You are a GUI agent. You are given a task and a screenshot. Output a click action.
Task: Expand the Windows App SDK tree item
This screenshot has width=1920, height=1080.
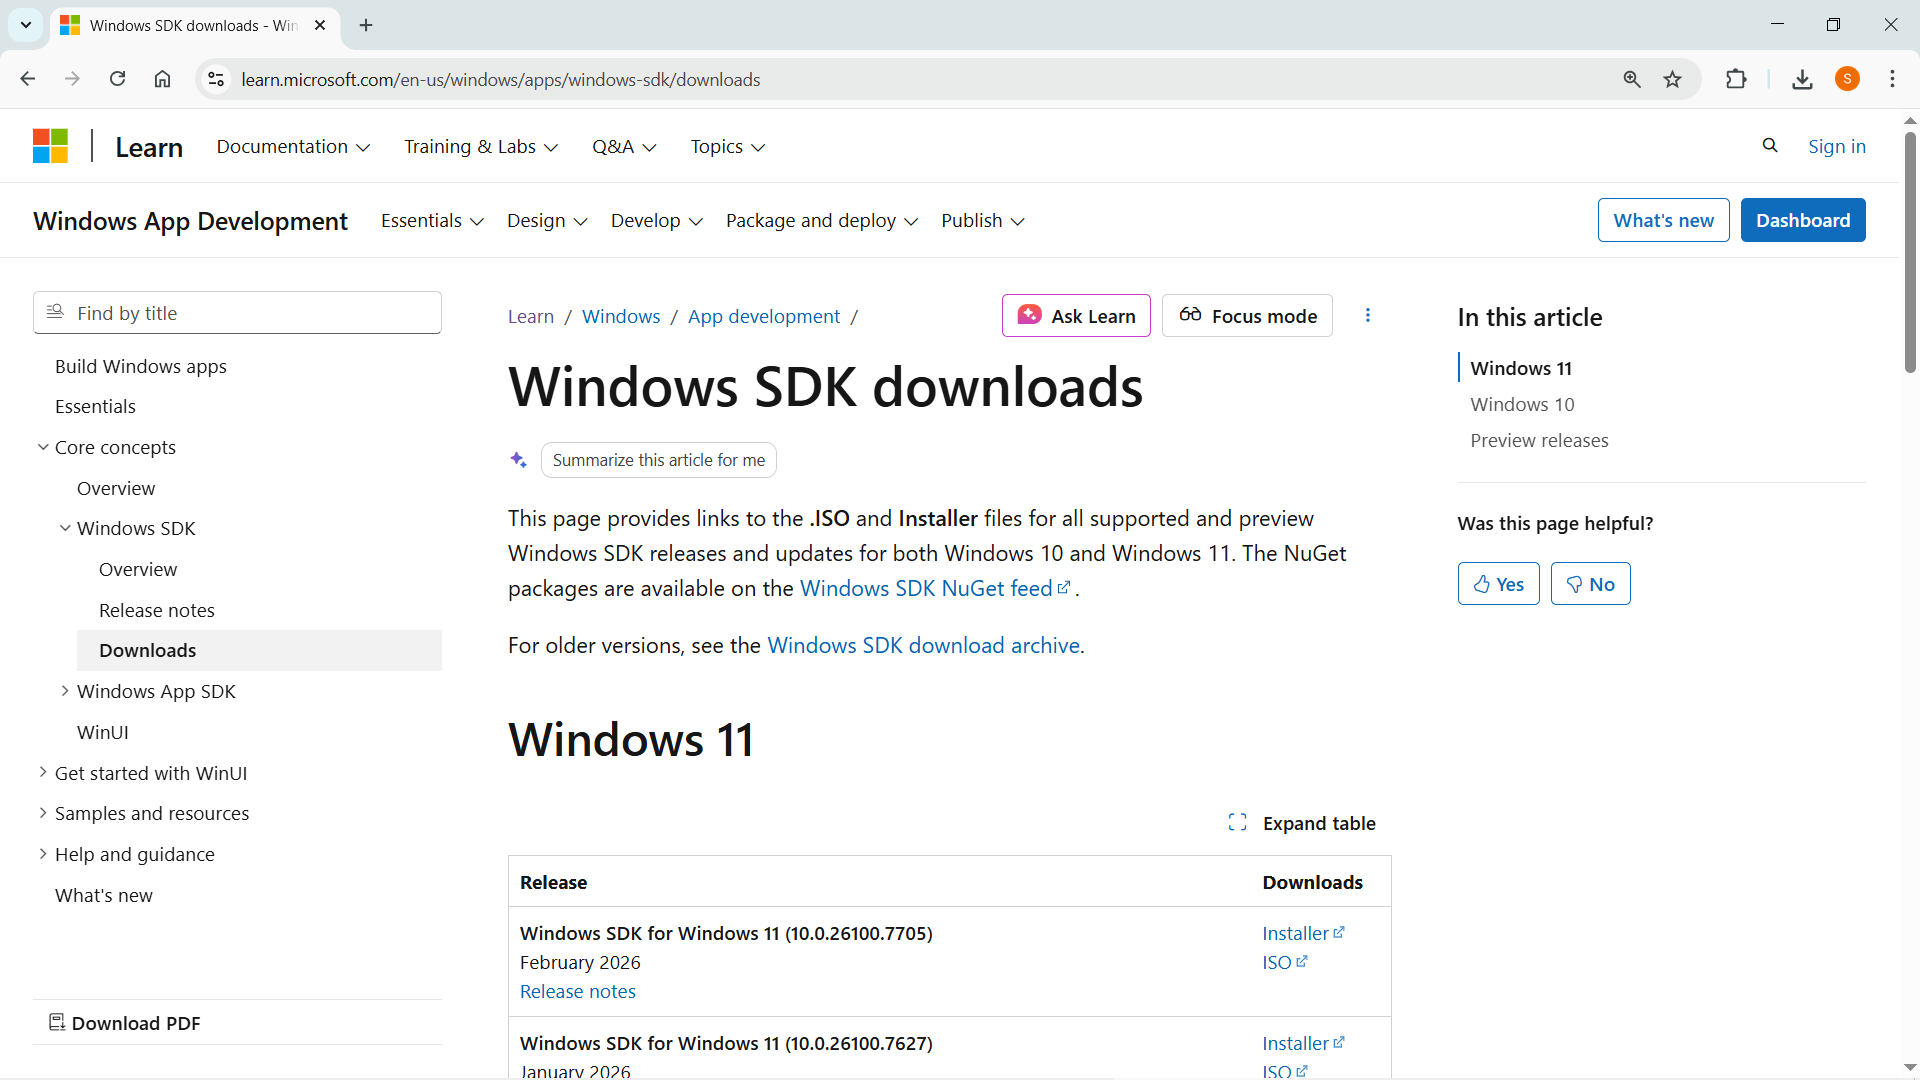[66, 690]
